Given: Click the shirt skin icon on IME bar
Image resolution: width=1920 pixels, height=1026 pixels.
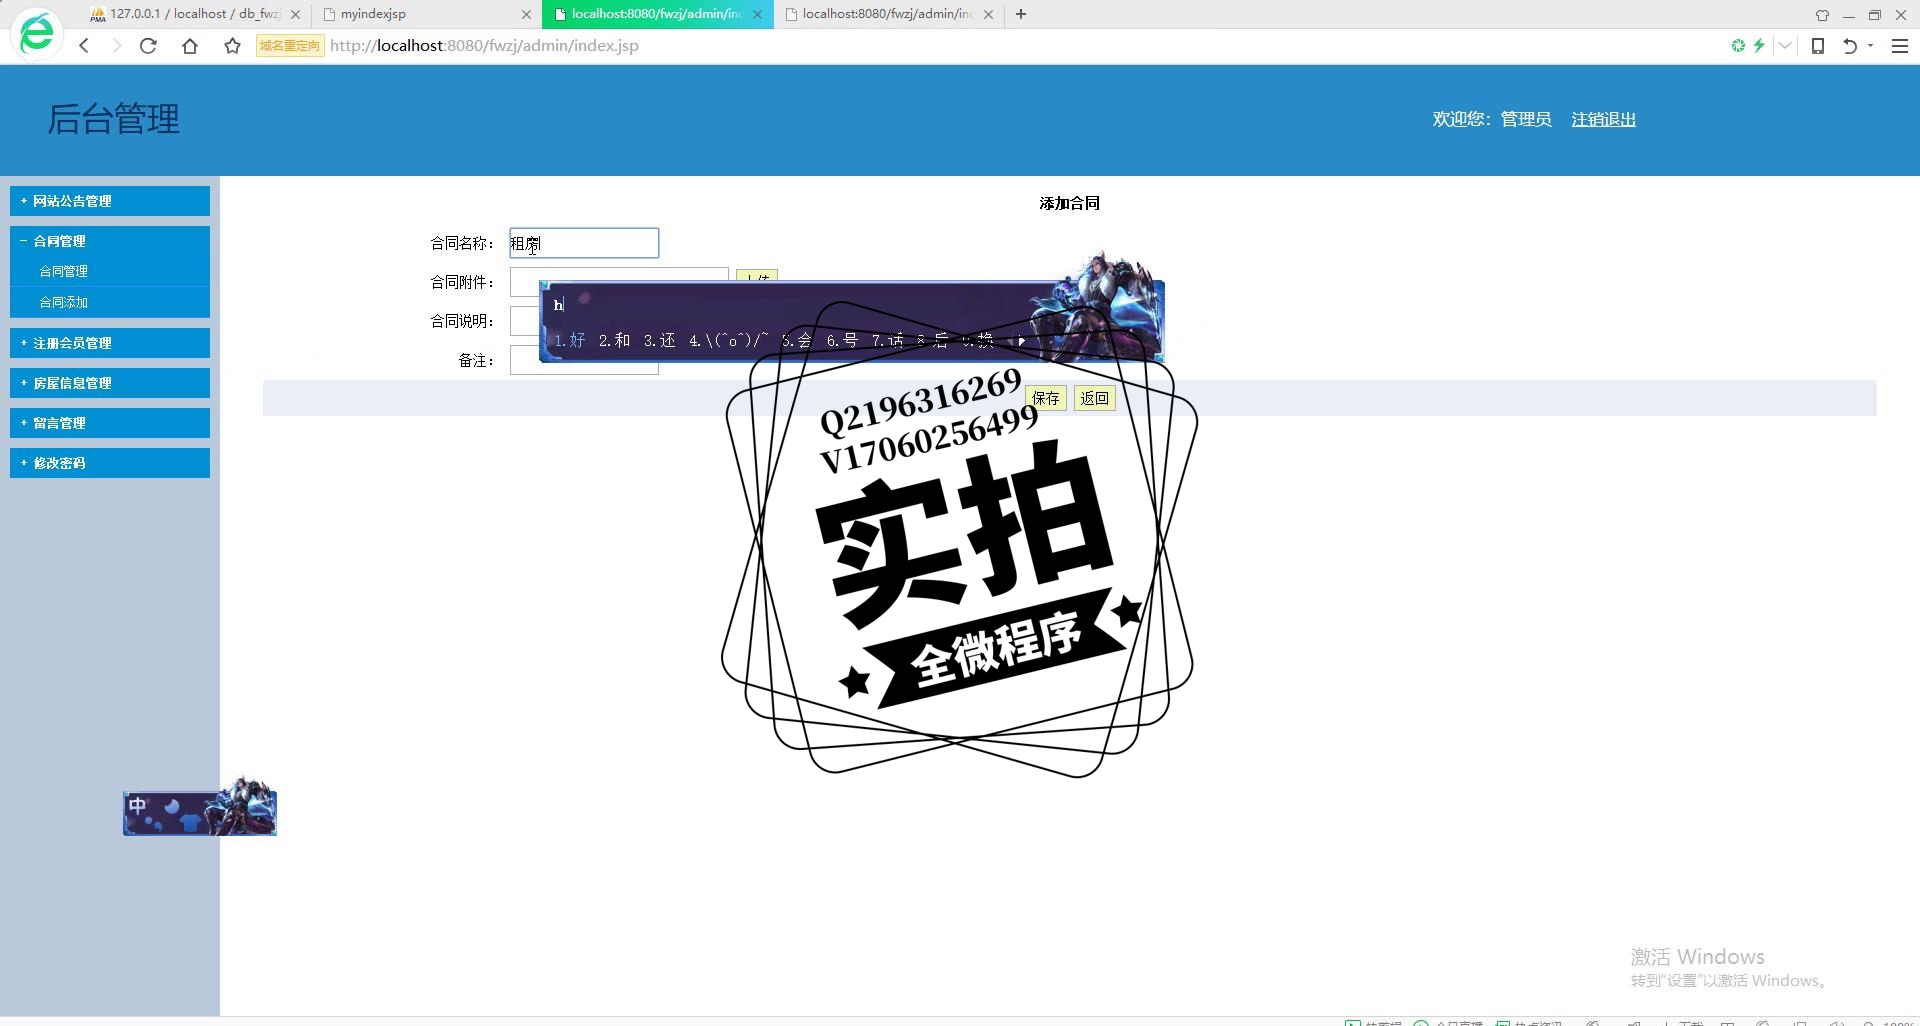Looking at the screenshot, I should click(x=192, y=823).
